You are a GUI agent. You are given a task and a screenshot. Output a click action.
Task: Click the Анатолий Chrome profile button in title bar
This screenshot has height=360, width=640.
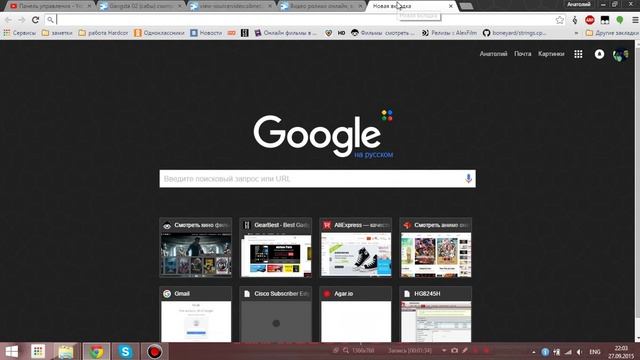pyautogui.click(x=578, y=4)
